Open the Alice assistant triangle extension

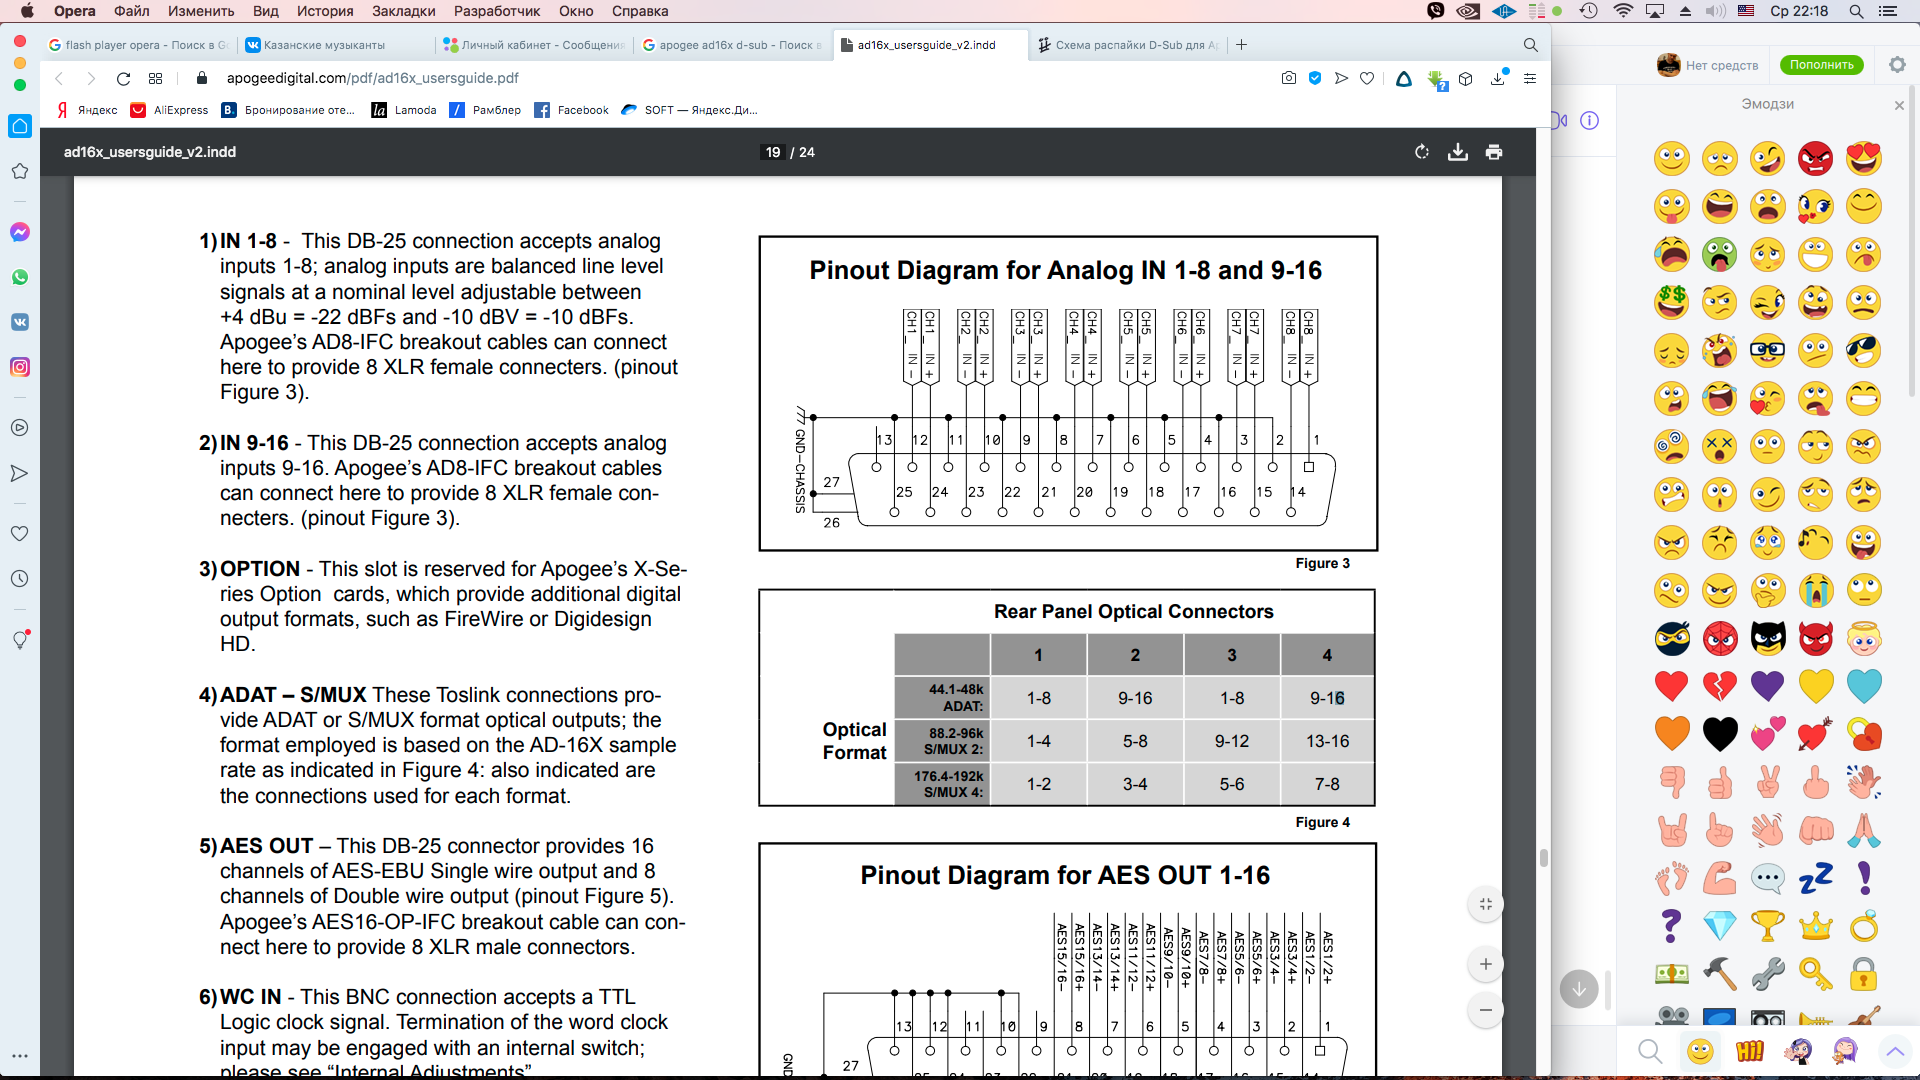[1404, 79]
